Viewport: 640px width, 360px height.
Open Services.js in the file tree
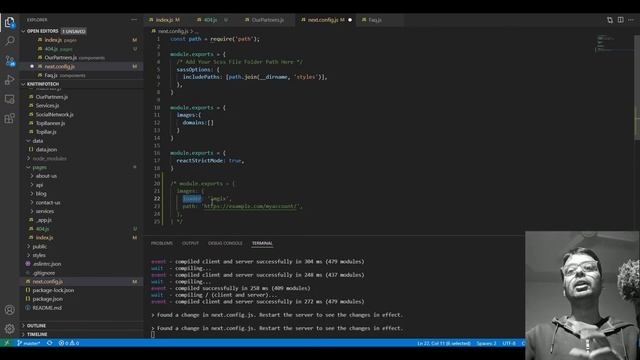(x=82, y=106)
